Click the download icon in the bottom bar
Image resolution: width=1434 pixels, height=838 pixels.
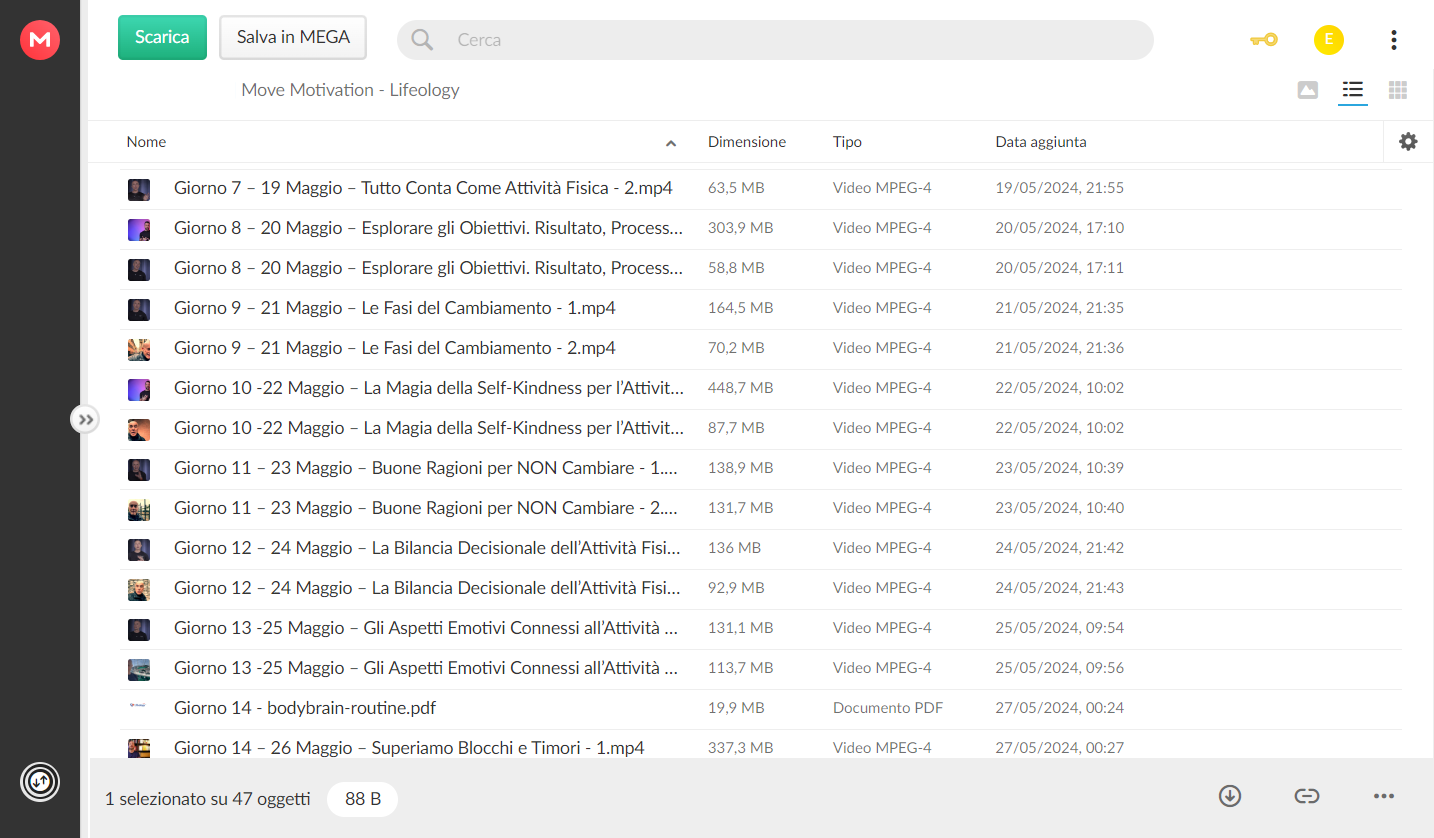(1230, 796)
